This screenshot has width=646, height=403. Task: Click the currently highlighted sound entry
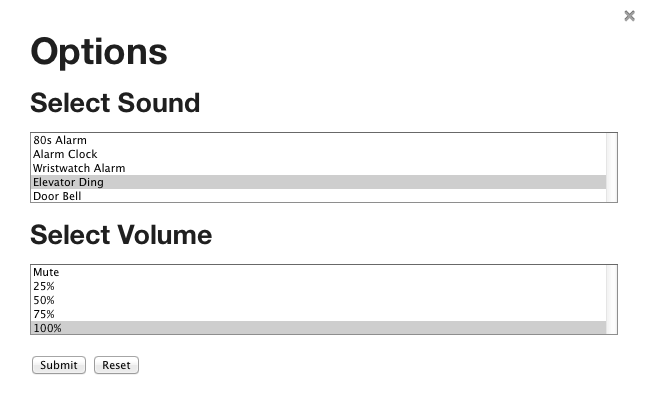(x=318, y=182)
